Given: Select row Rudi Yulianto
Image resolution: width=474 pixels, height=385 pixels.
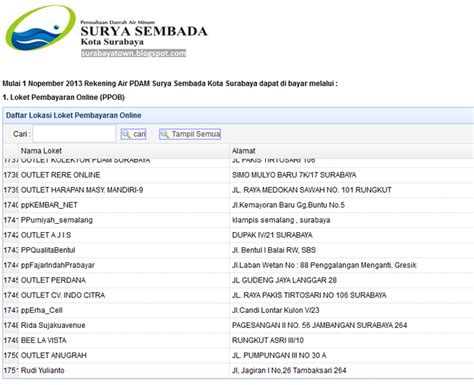Looking at the screenshot, I should coord(238,370).
